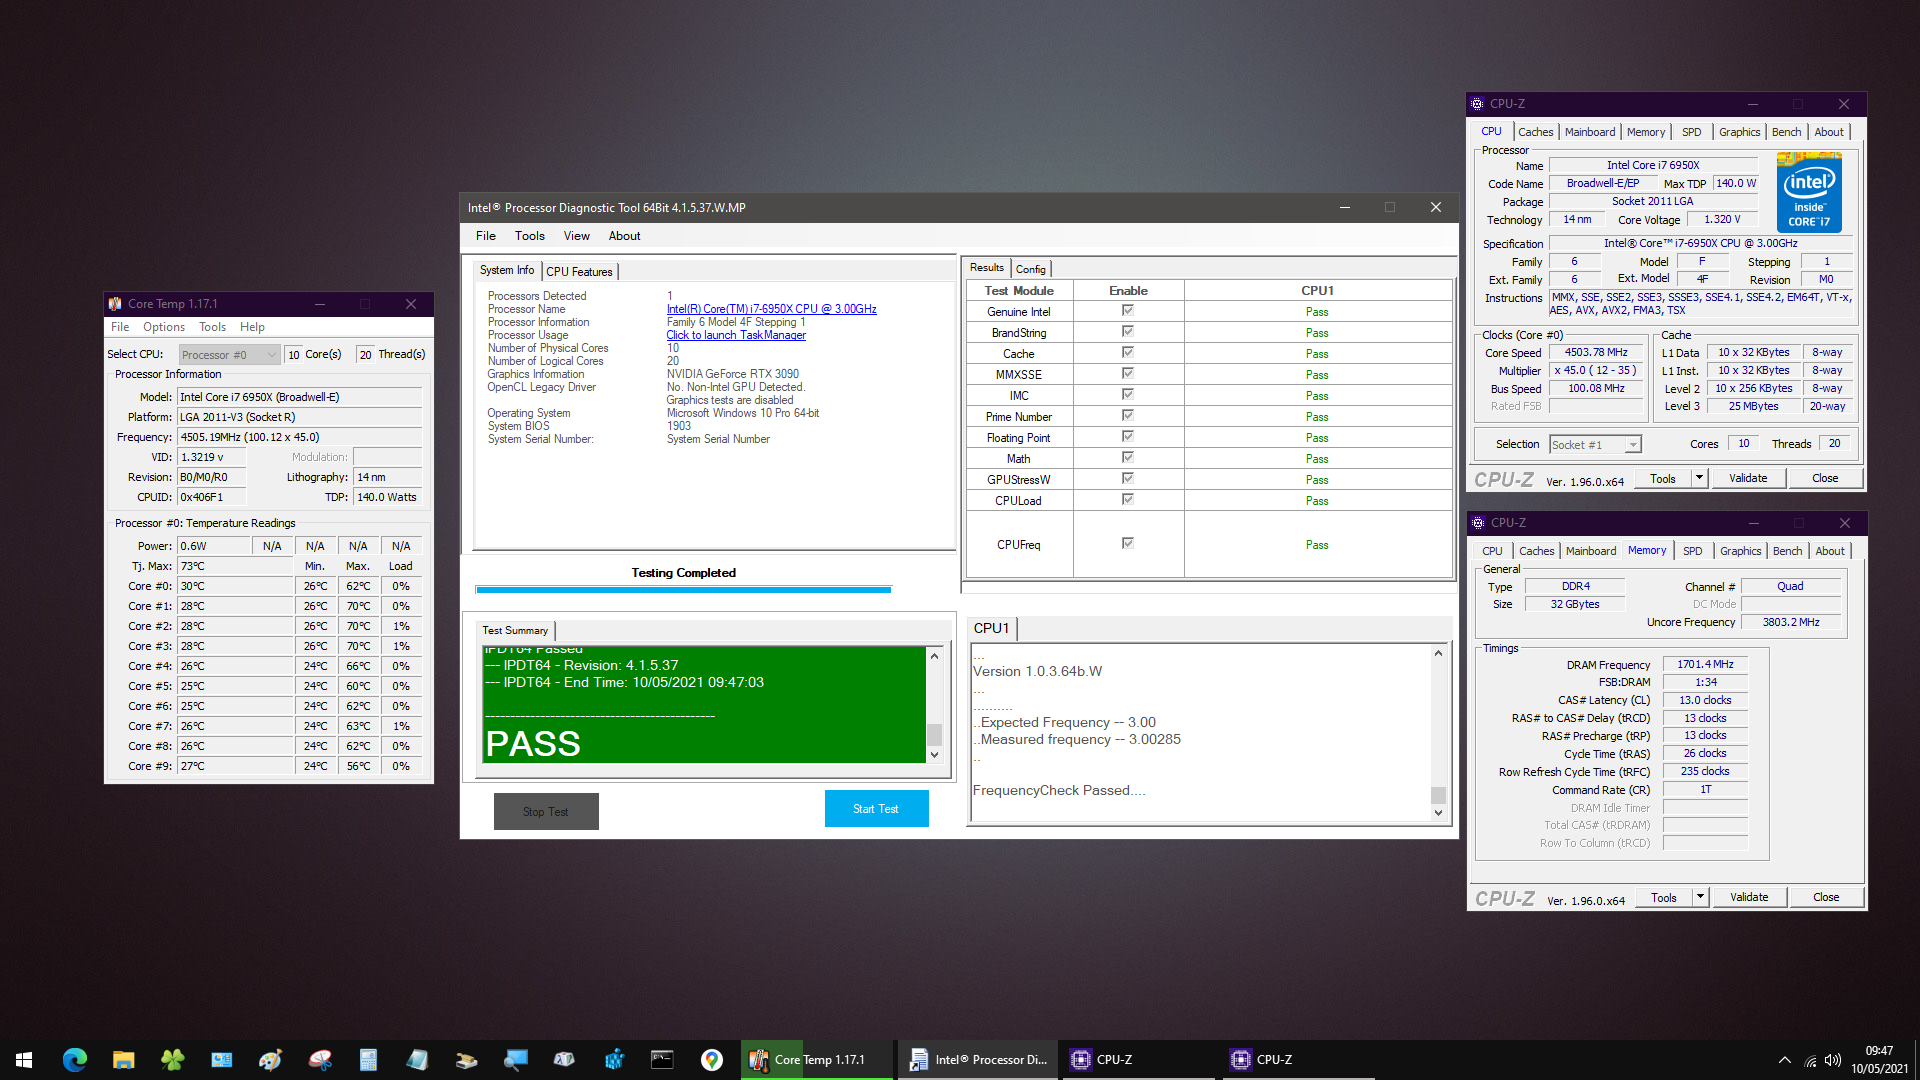Click the blue Start Test button
1920x1080 pixels.
point(876,809)
